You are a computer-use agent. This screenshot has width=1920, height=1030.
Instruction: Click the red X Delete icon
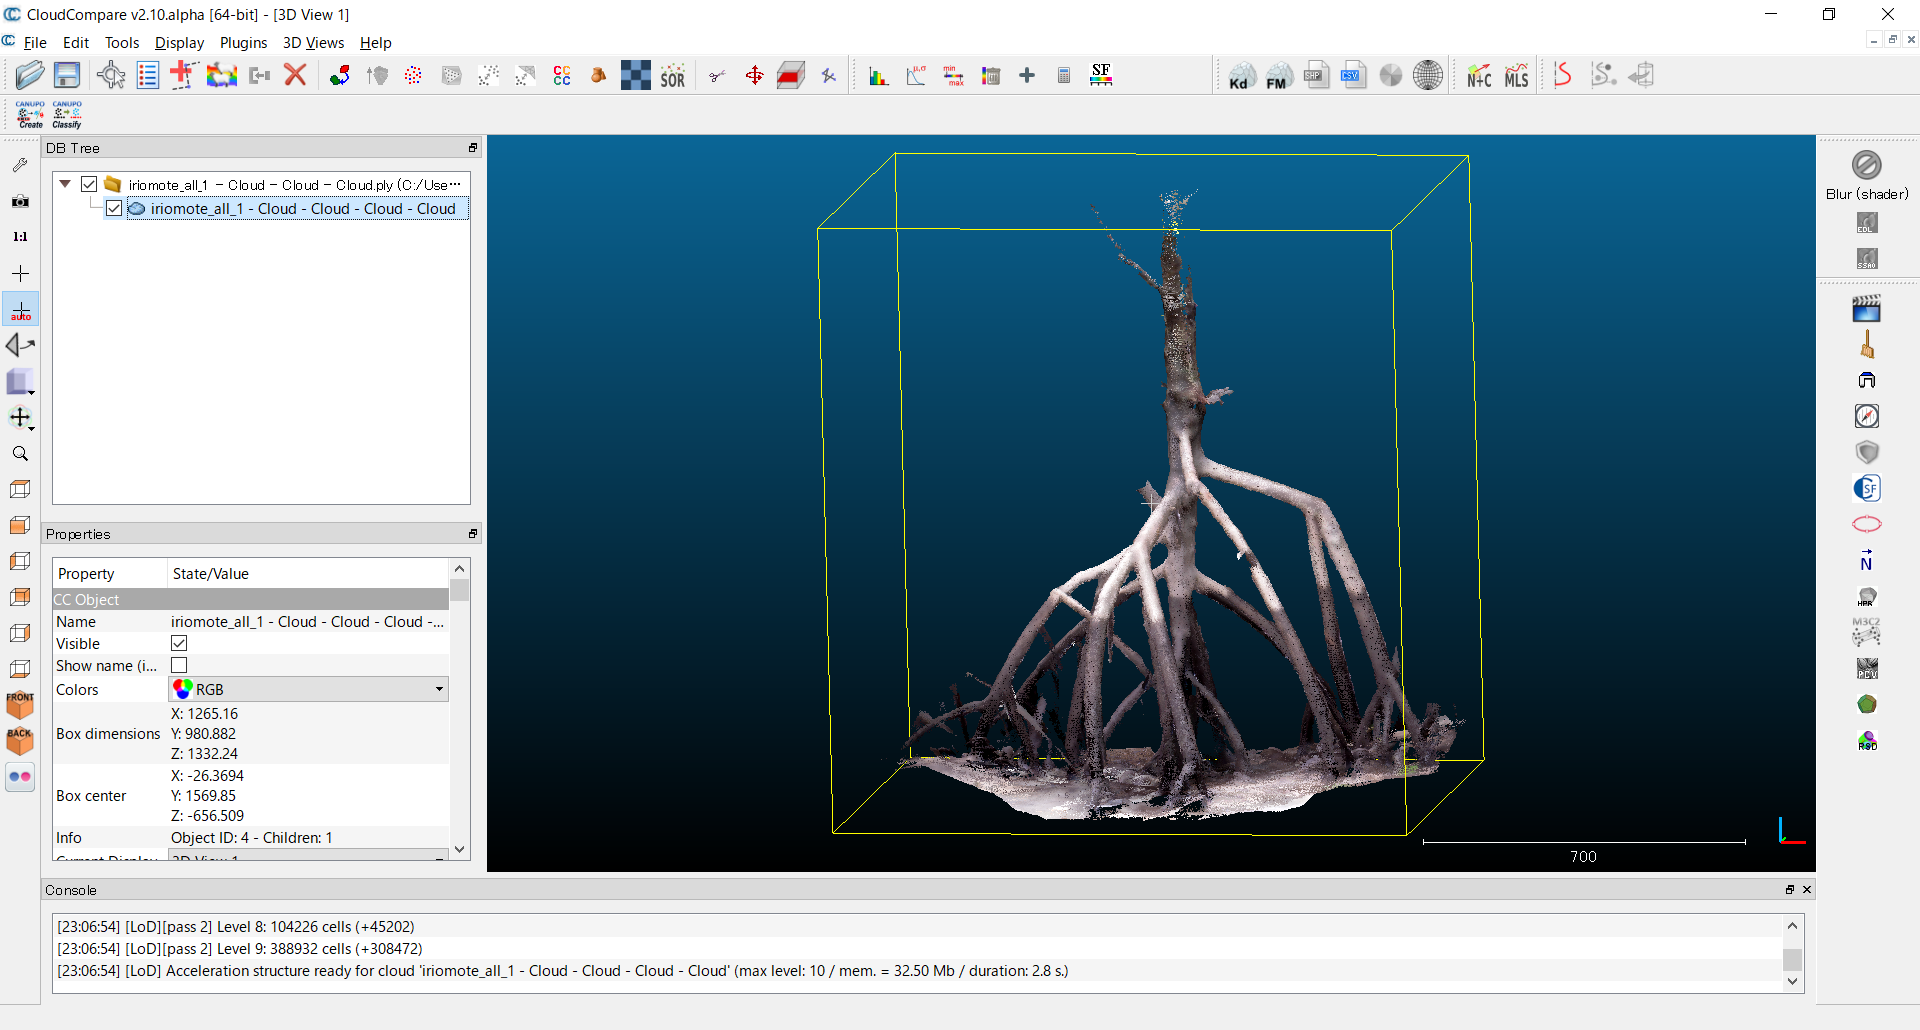point(295,75)
